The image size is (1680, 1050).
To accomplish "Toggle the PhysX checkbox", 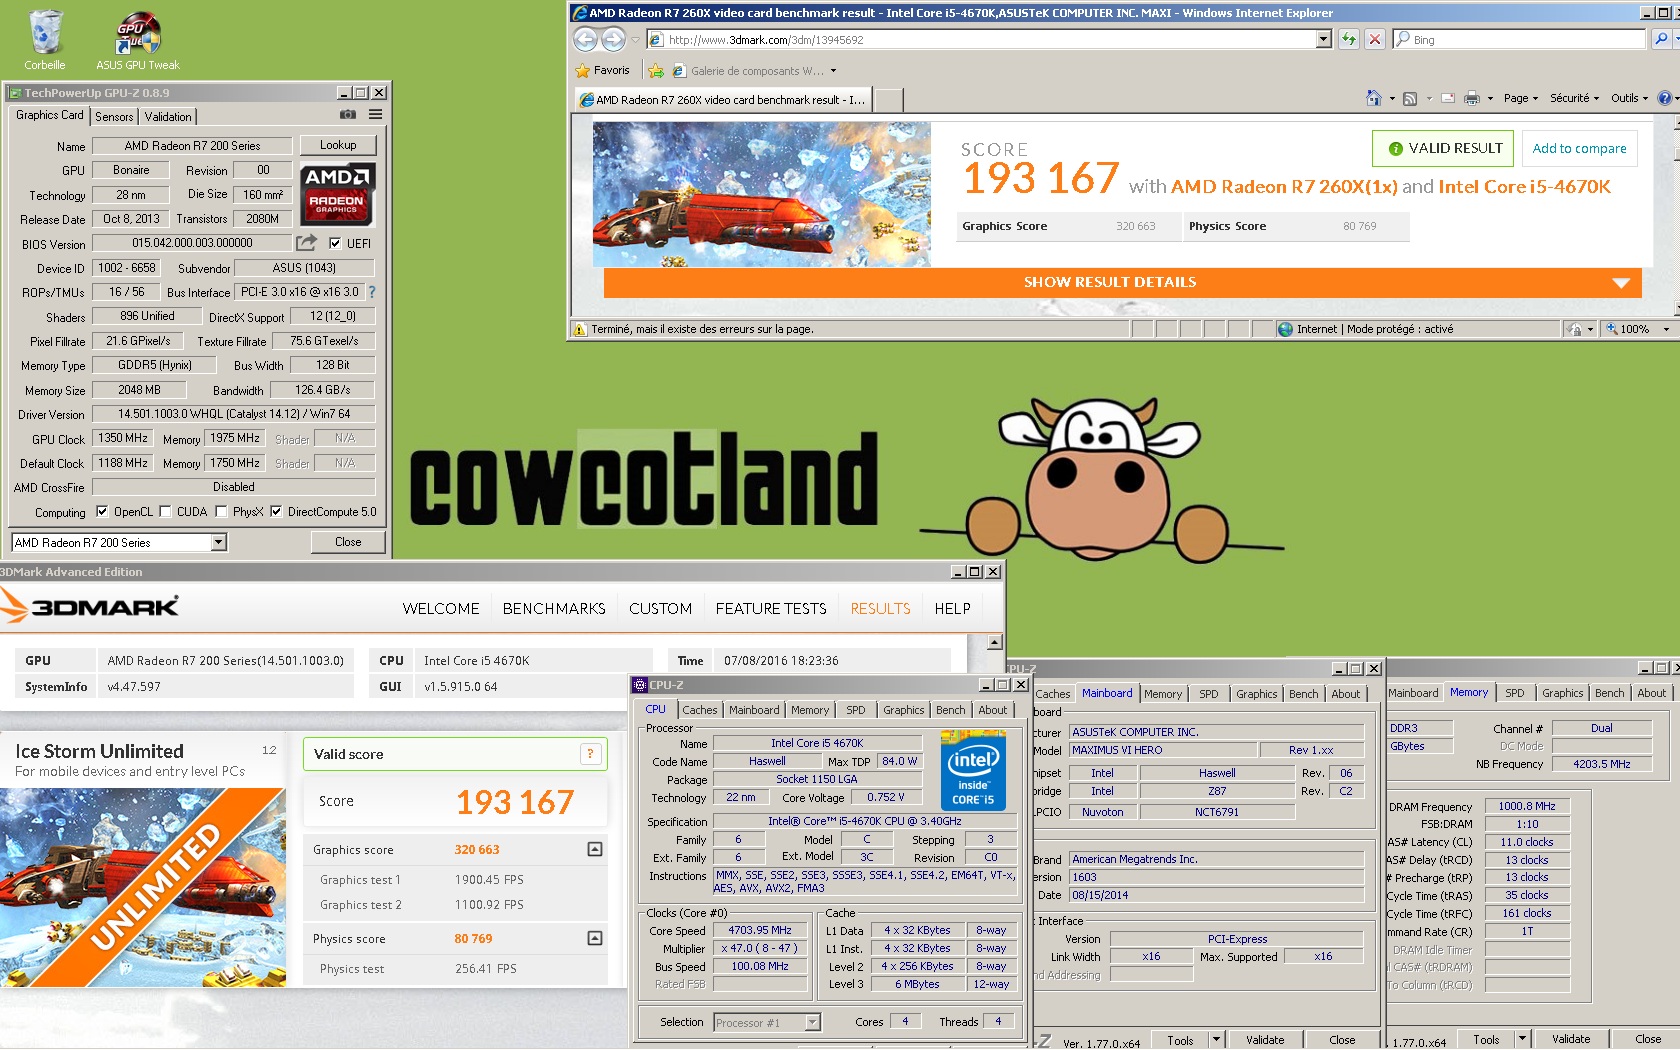I will (x=221, y=511).
